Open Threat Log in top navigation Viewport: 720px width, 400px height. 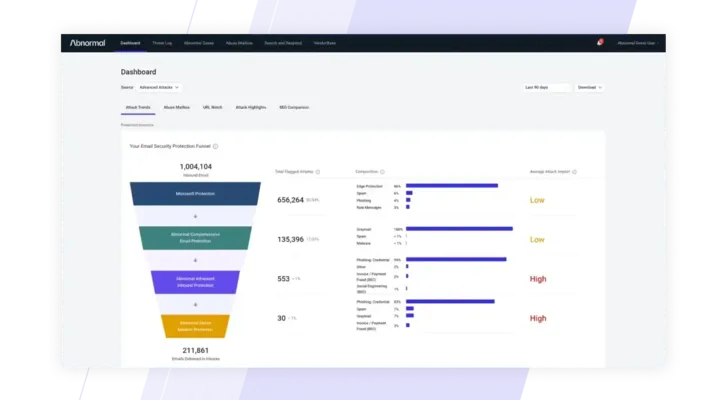pos(162,43)
